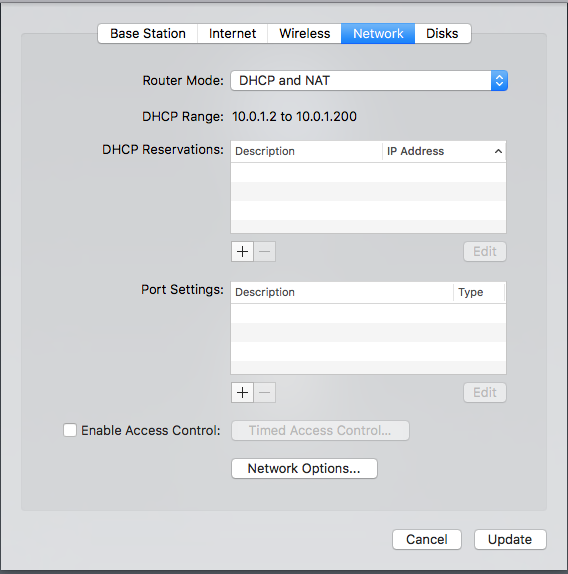568x574 pixels.
Task: Open the Router Mode dropdown
Action: pyautogui.click(x=369, y=81)
